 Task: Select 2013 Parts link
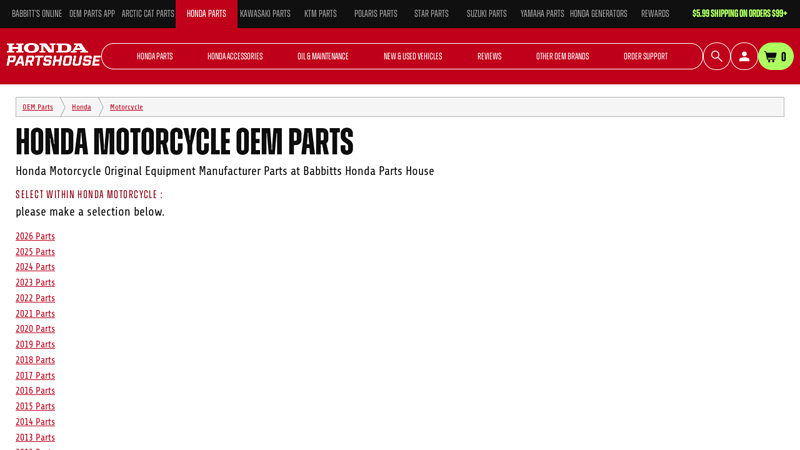tap(35, 437)
